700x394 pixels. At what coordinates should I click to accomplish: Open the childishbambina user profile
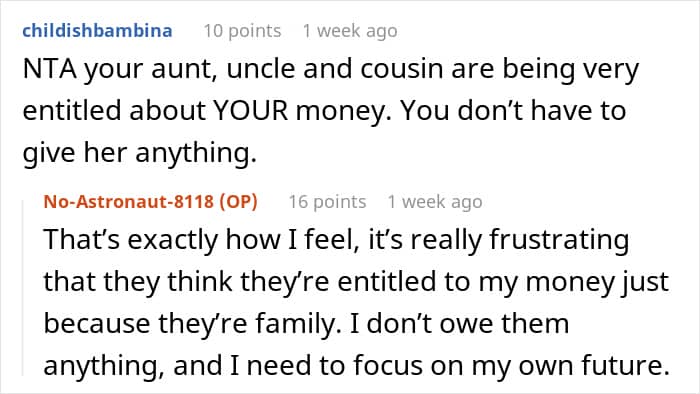pos(97,31)
